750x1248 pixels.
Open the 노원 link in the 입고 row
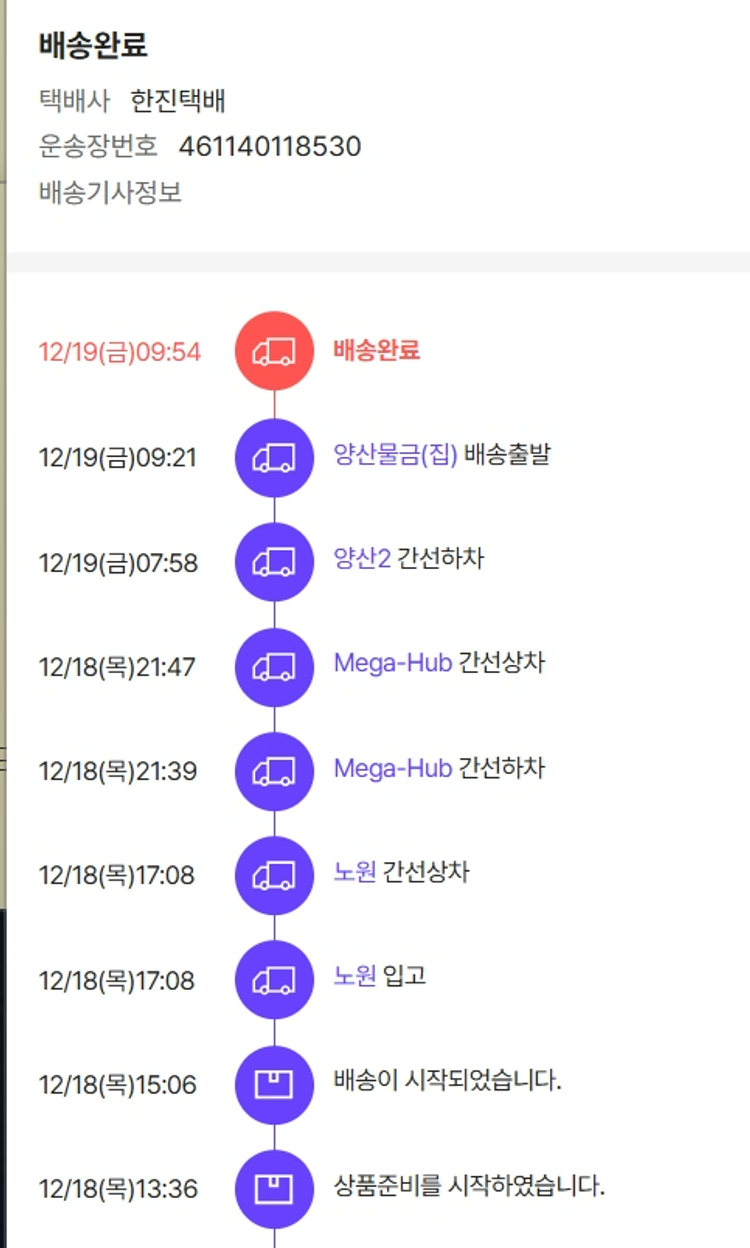(355, 977)
